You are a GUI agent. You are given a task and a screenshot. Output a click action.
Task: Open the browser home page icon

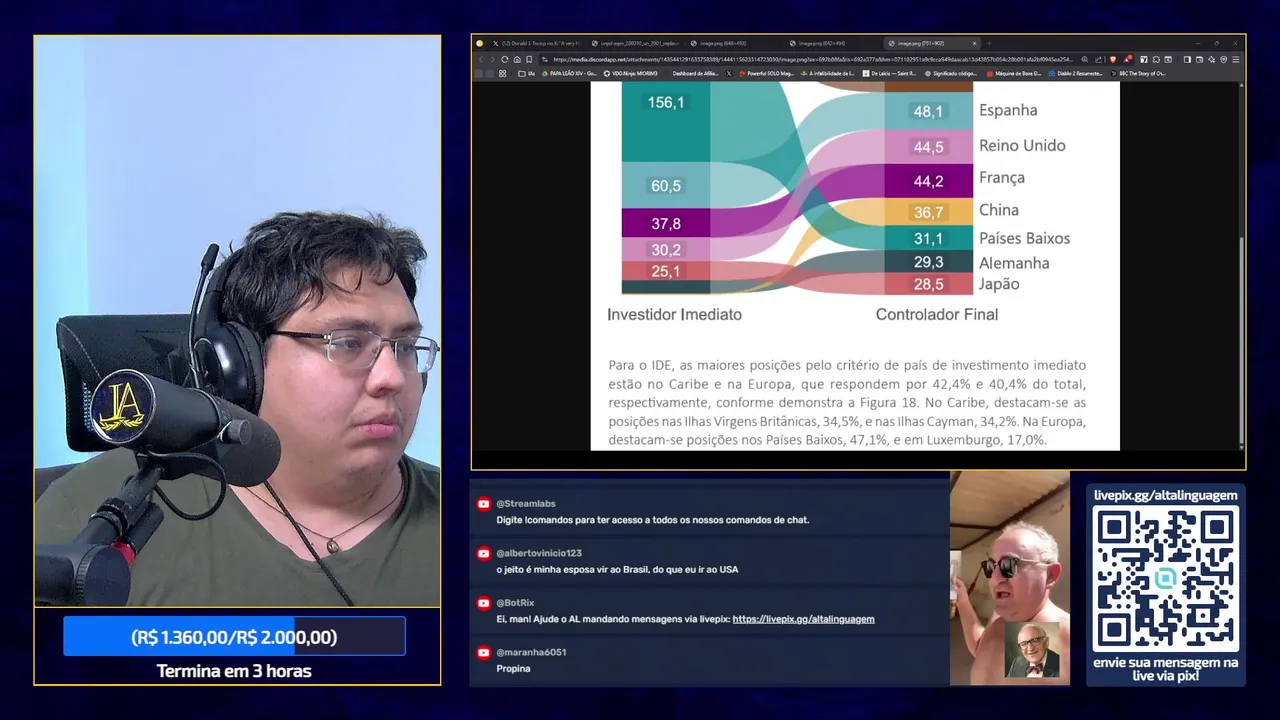pos(517,59)
